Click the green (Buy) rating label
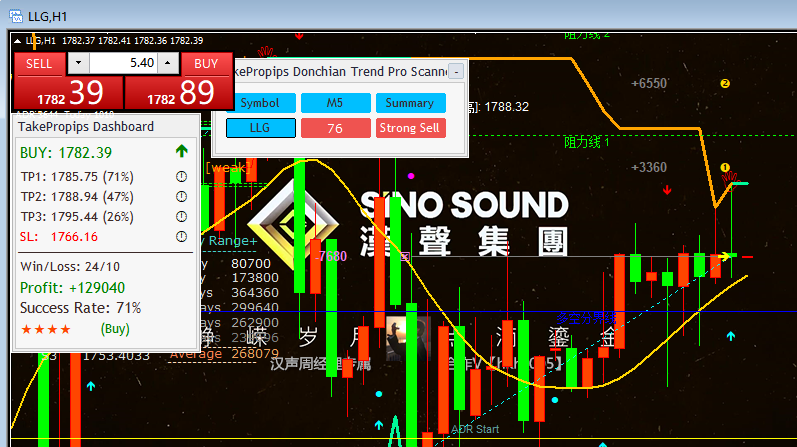 [115, 329]
